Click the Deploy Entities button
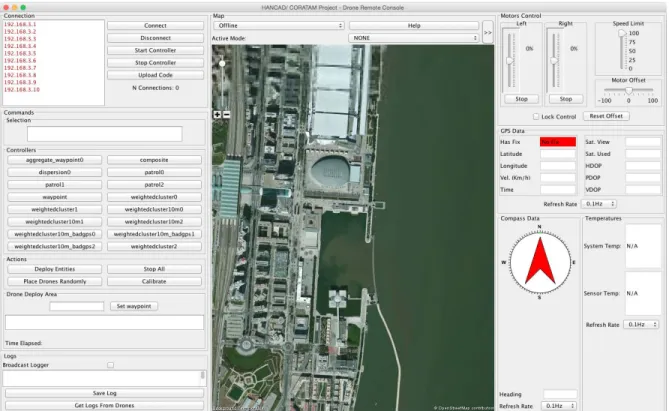669x411 pixels. 55,269
